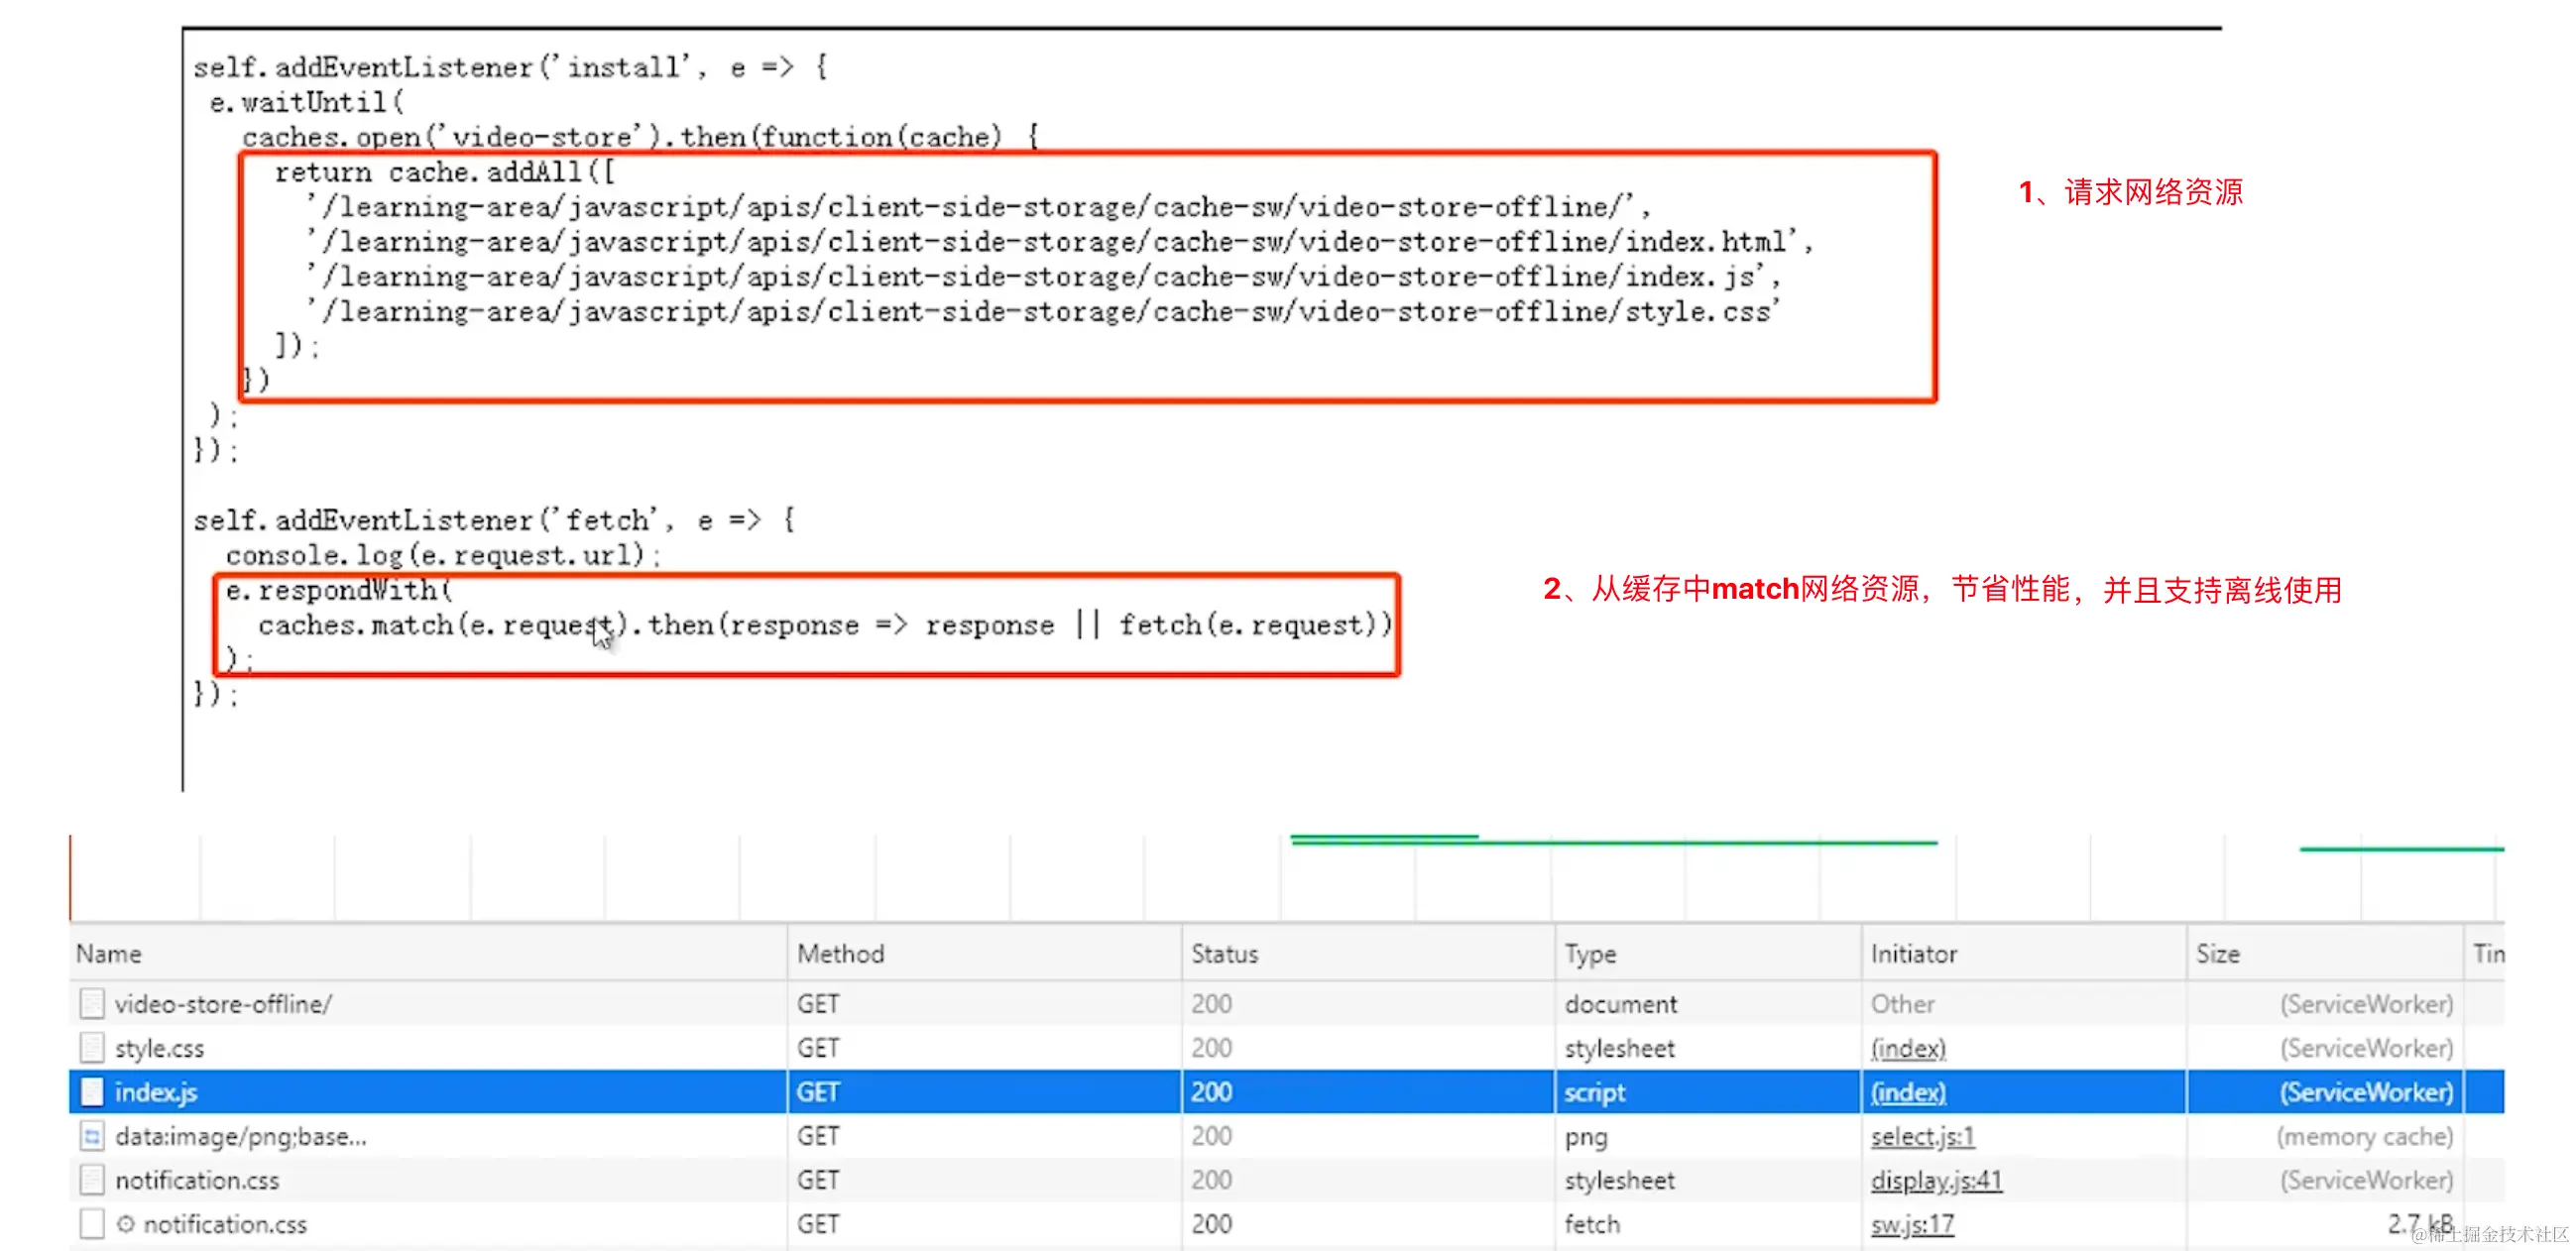Select the video-store-offline/ request row
The image size is (2576, 1251).
pos(223,1003)
